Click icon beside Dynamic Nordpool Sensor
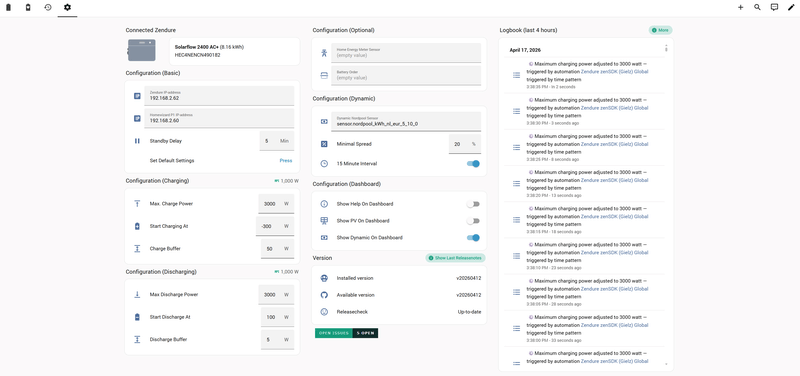Viewport: 800px width, 376px height. pos(323,121)
